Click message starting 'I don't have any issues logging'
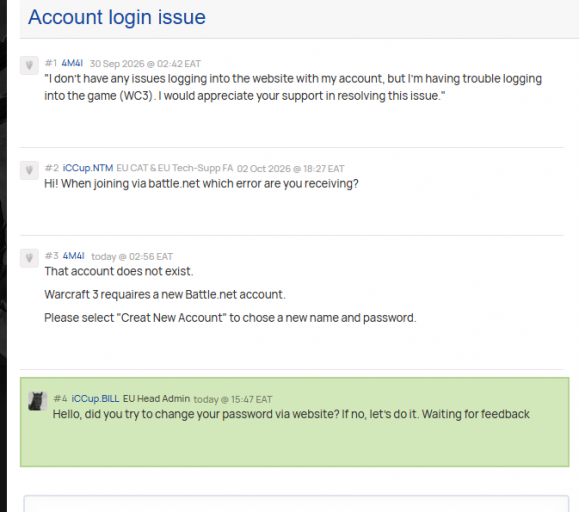The width and height of the screenshot is (579, 512). (x=293, y=87)
